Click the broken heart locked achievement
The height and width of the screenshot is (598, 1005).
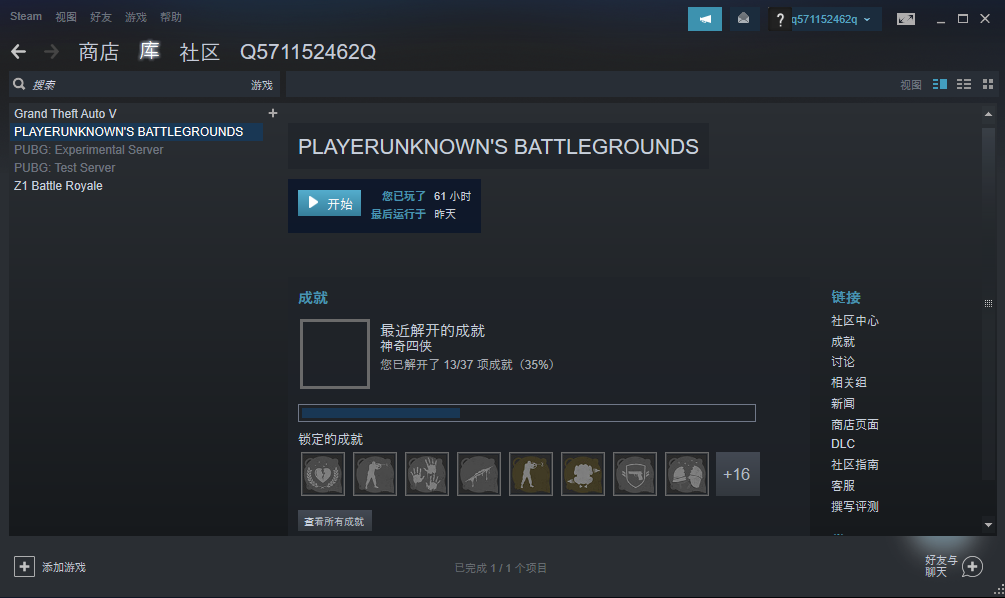pyautogui.click(x=322, y=474)
